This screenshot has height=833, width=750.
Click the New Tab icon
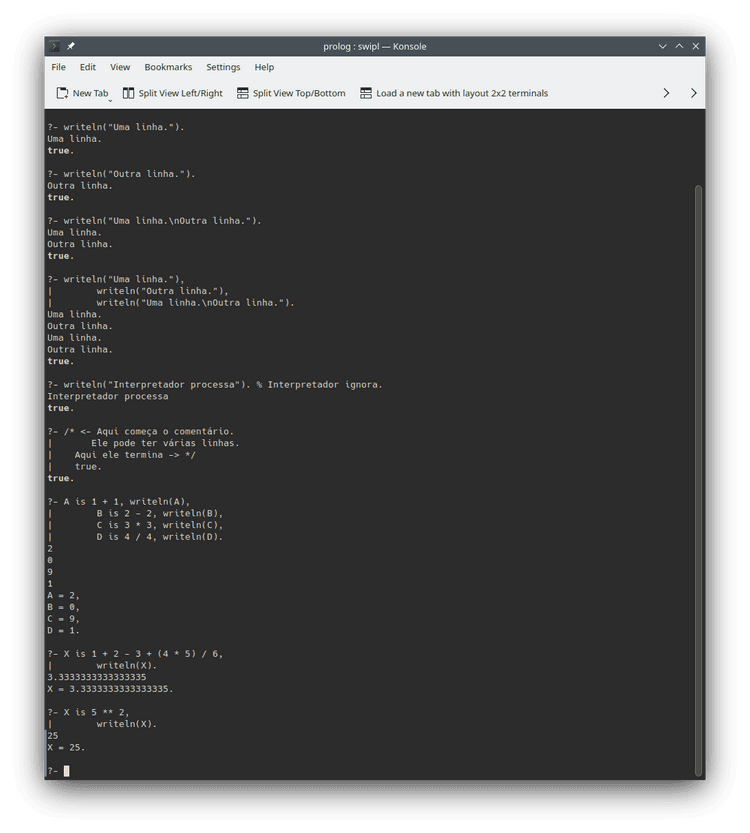click(x=62, y=93)
